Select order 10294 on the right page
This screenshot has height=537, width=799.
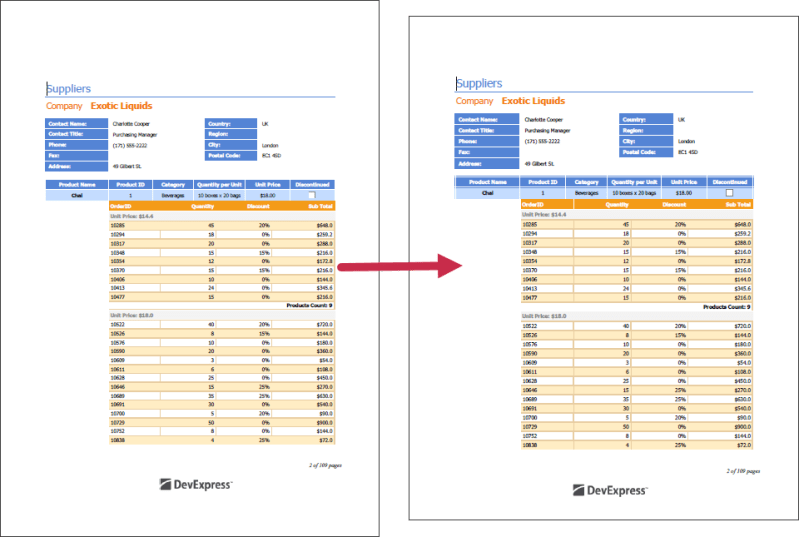[530, 234]
